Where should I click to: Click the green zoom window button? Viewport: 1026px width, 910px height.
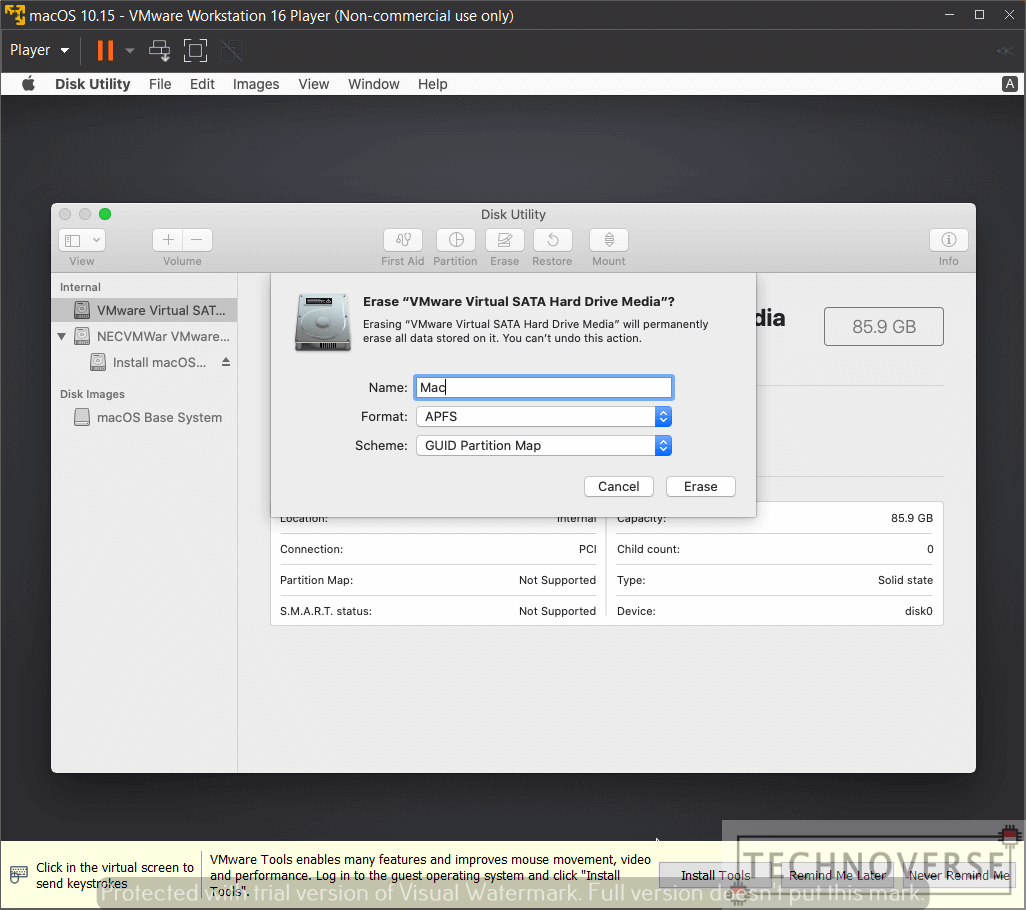tap(105, 214)
